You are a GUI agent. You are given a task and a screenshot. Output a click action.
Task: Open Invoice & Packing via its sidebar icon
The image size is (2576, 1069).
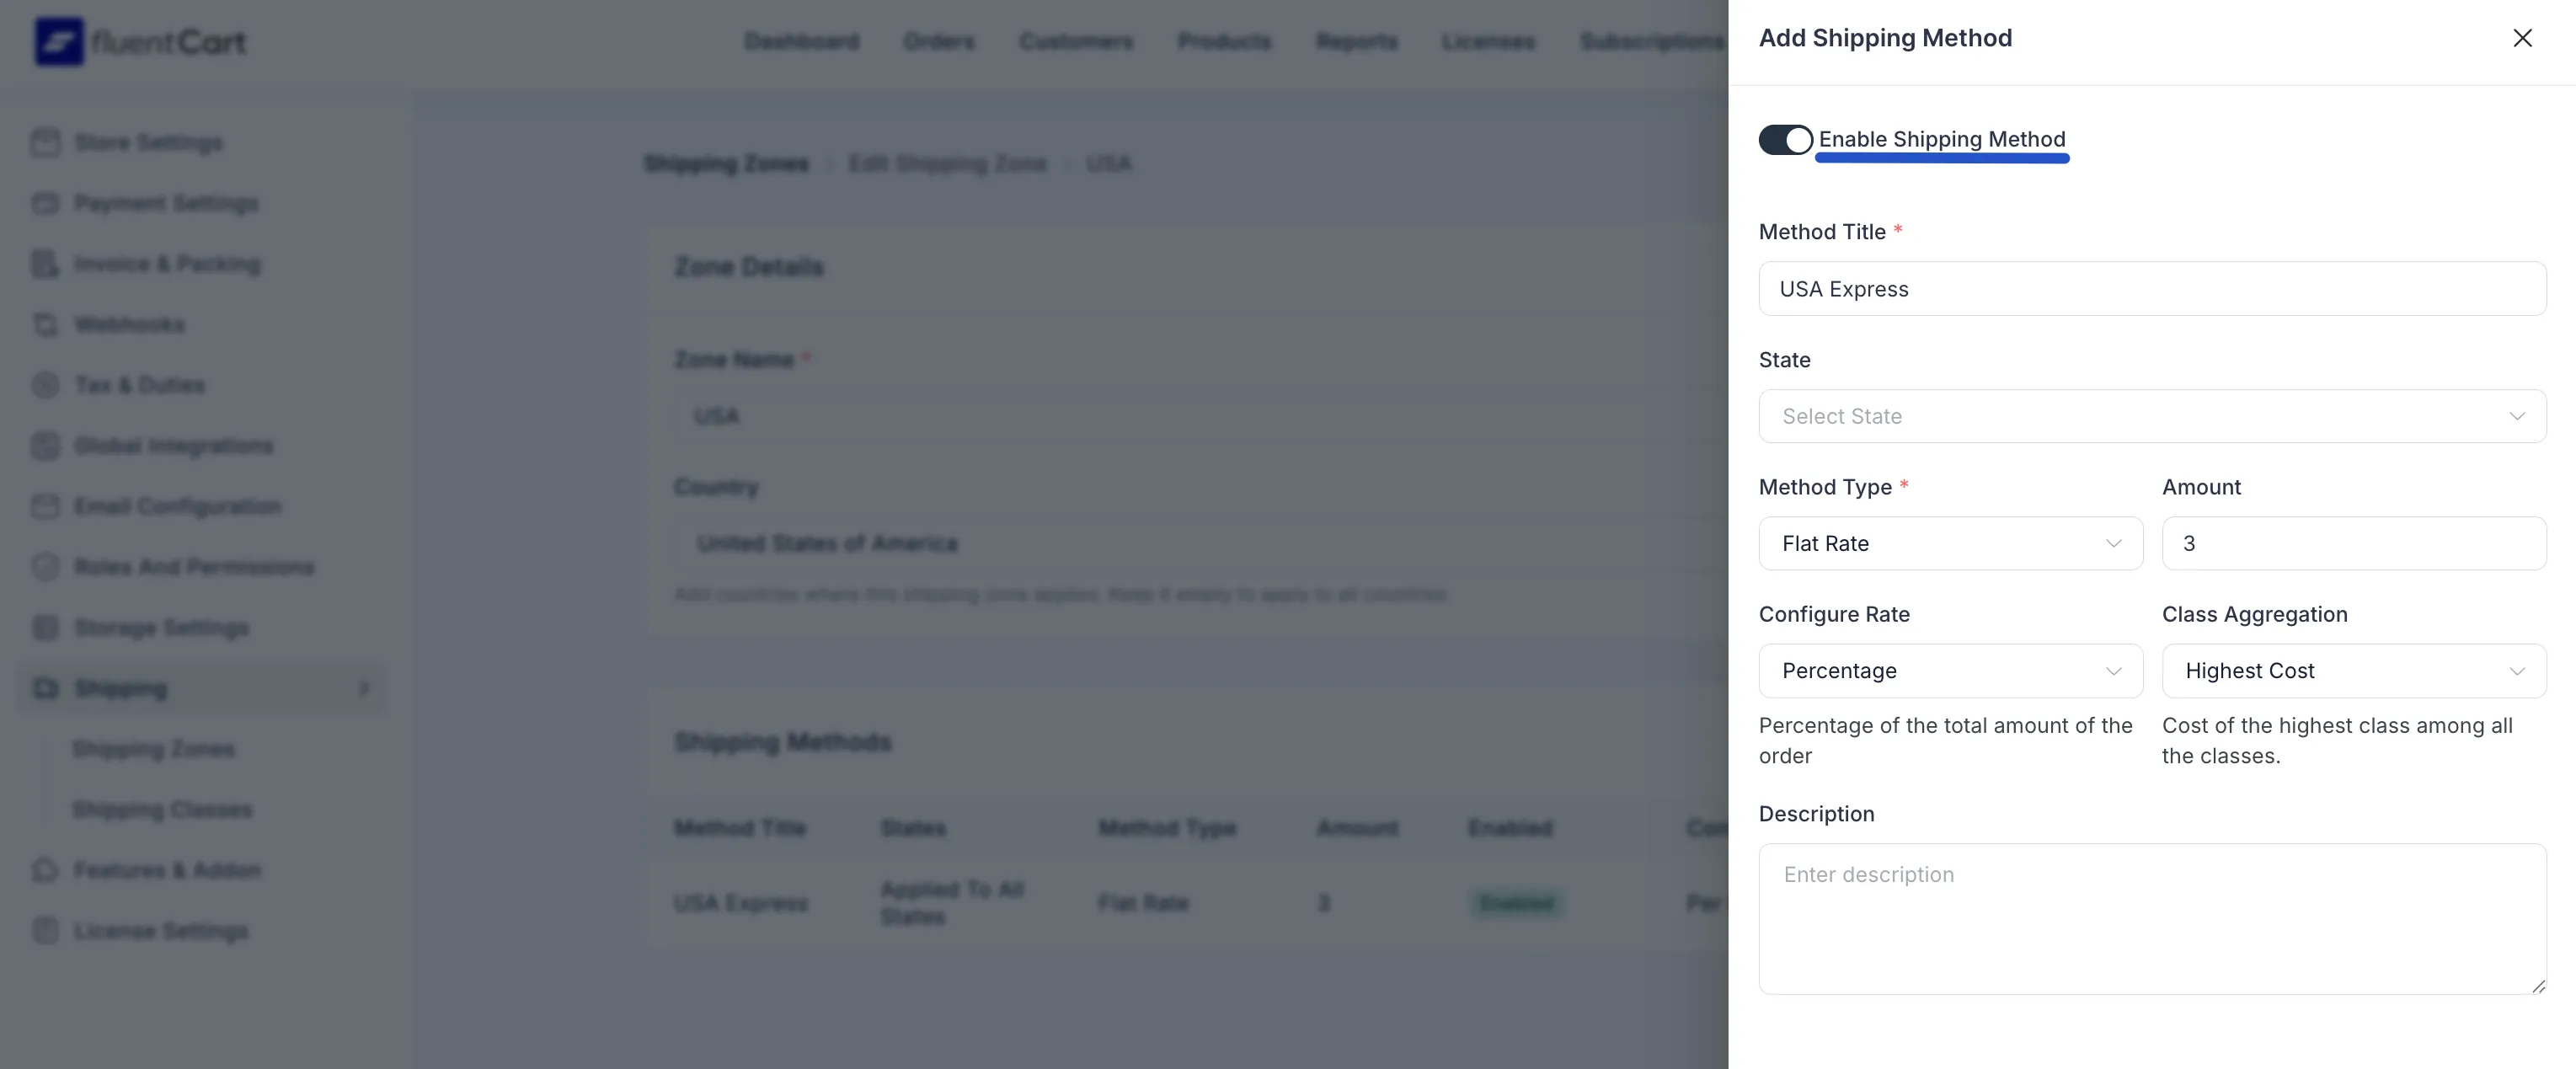click(x=45, y=264)
